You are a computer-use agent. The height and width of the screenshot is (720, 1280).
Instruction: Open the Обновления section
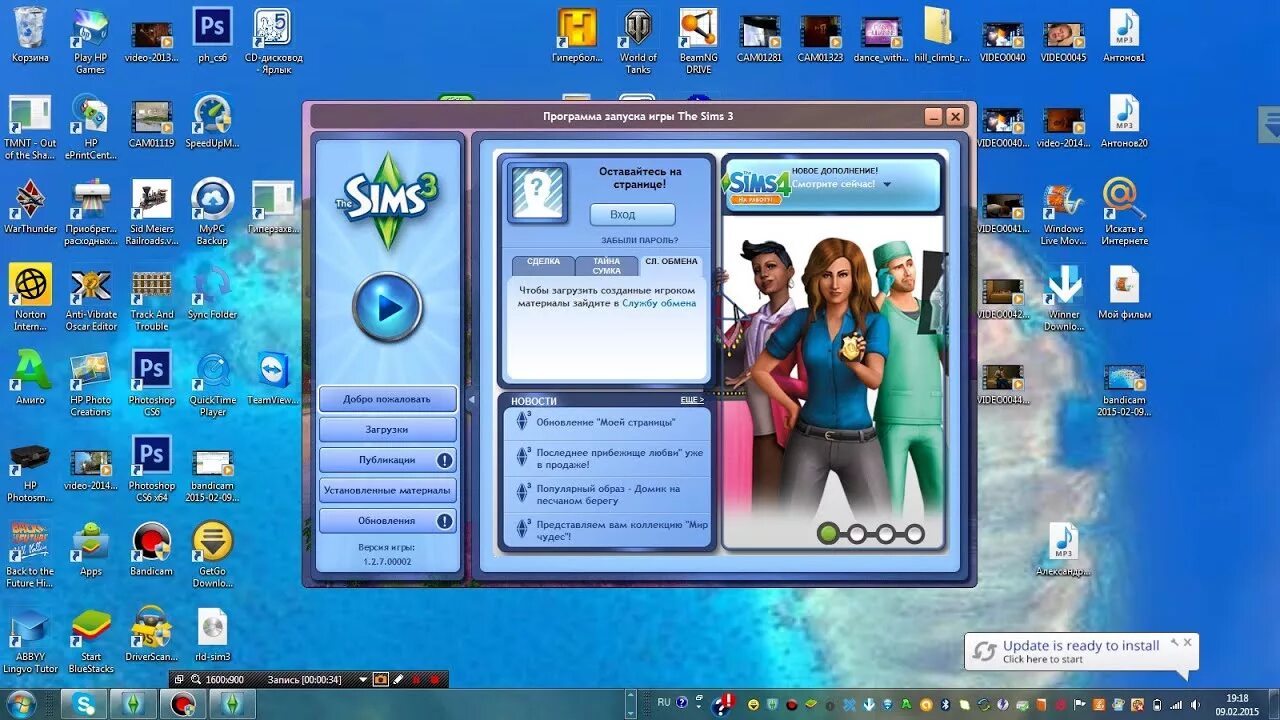pos(387,521)
